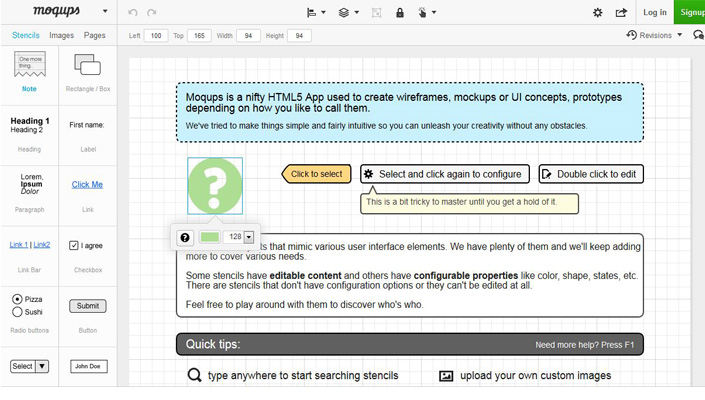Click the Top position field
Screen dimensions: 705x400
click(x=200, y=36)
